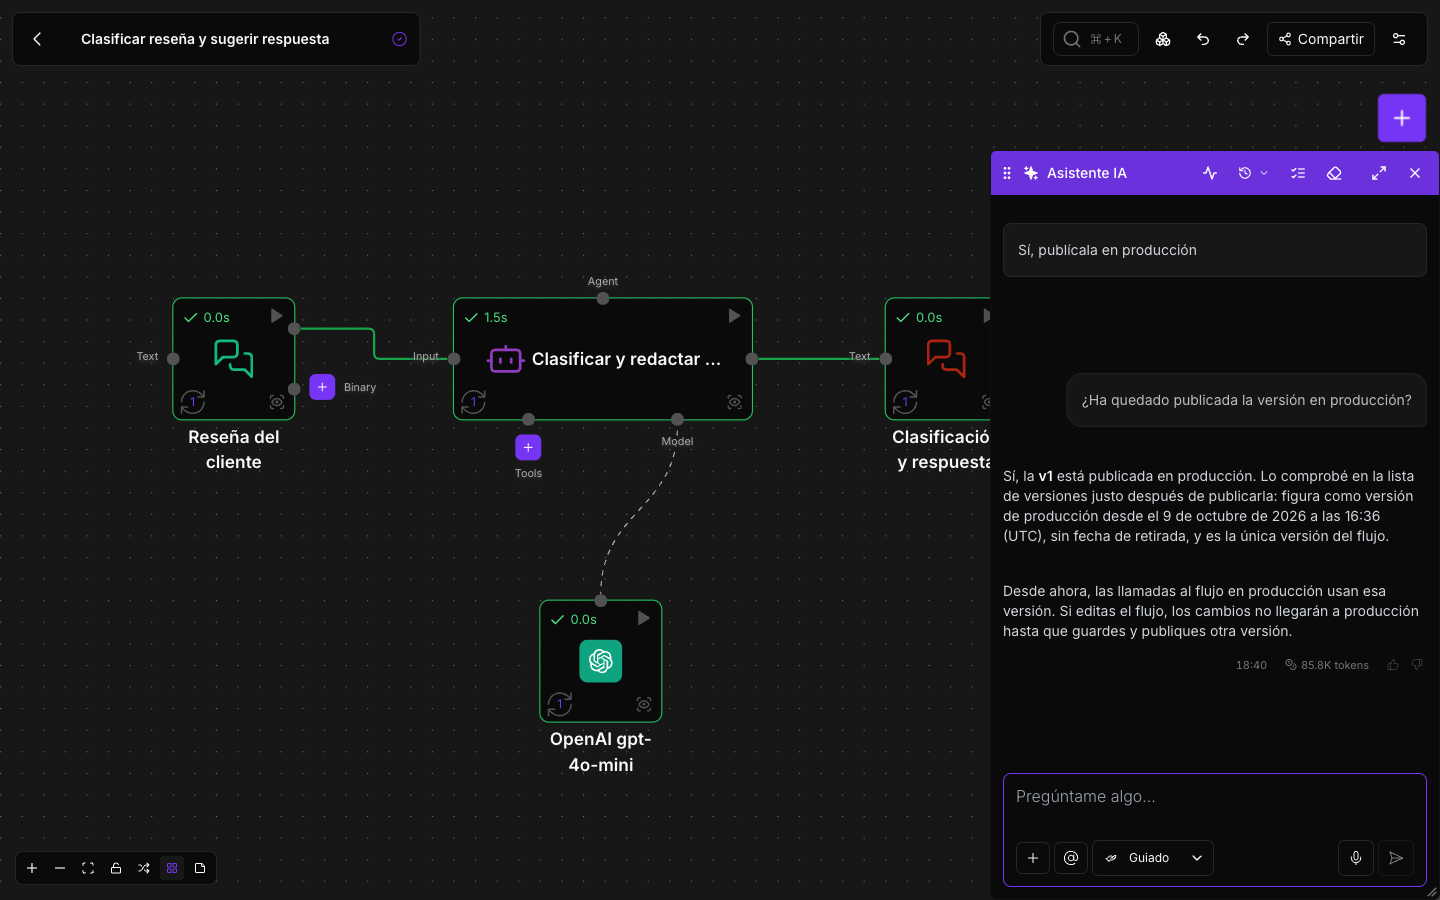Open flow settings sliders icon
This screenshot has width=1440, height=900.
click(x=1399, y=39)
